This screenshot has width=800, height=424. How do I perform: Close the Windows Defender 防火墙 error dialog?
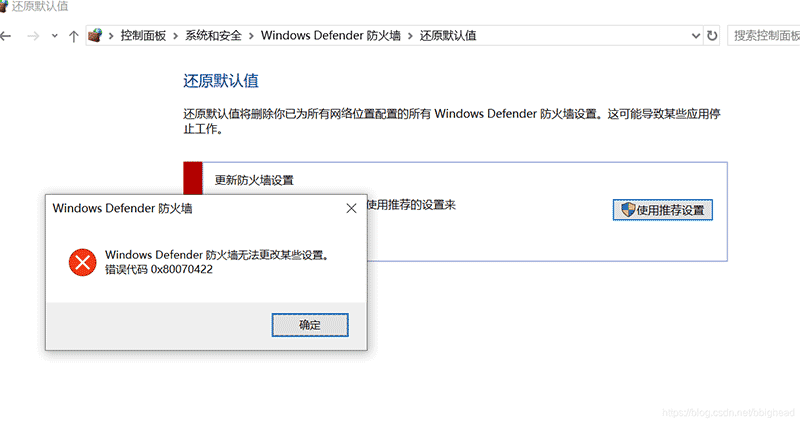[x=351, y=208]
